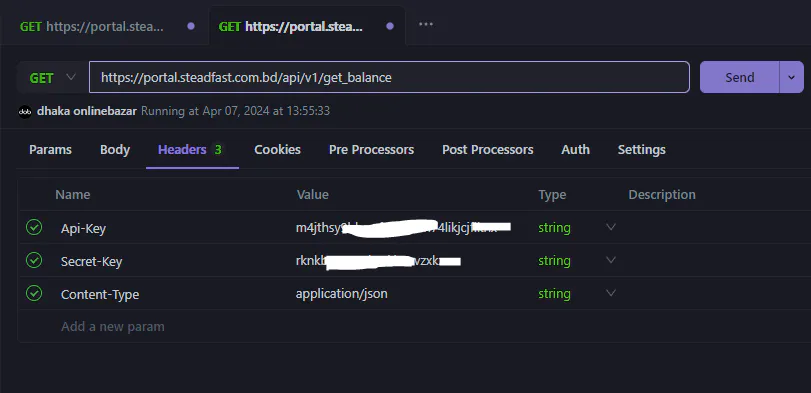The width and height of the screenshot is (811, 393).
Task: Open type dropdown for Api-Key row
Action: tap(611, 227)
